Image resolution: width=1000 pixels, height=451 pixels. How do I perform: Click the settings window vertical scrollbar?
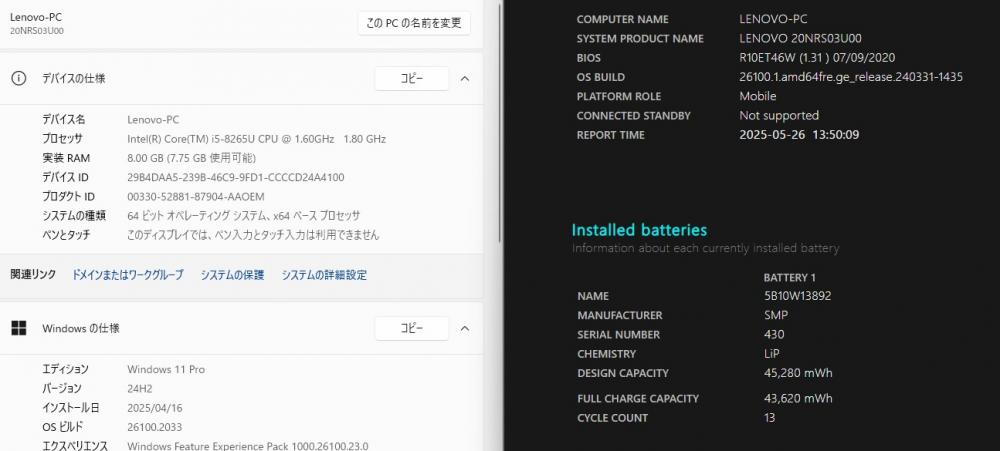tap(499, 121)
